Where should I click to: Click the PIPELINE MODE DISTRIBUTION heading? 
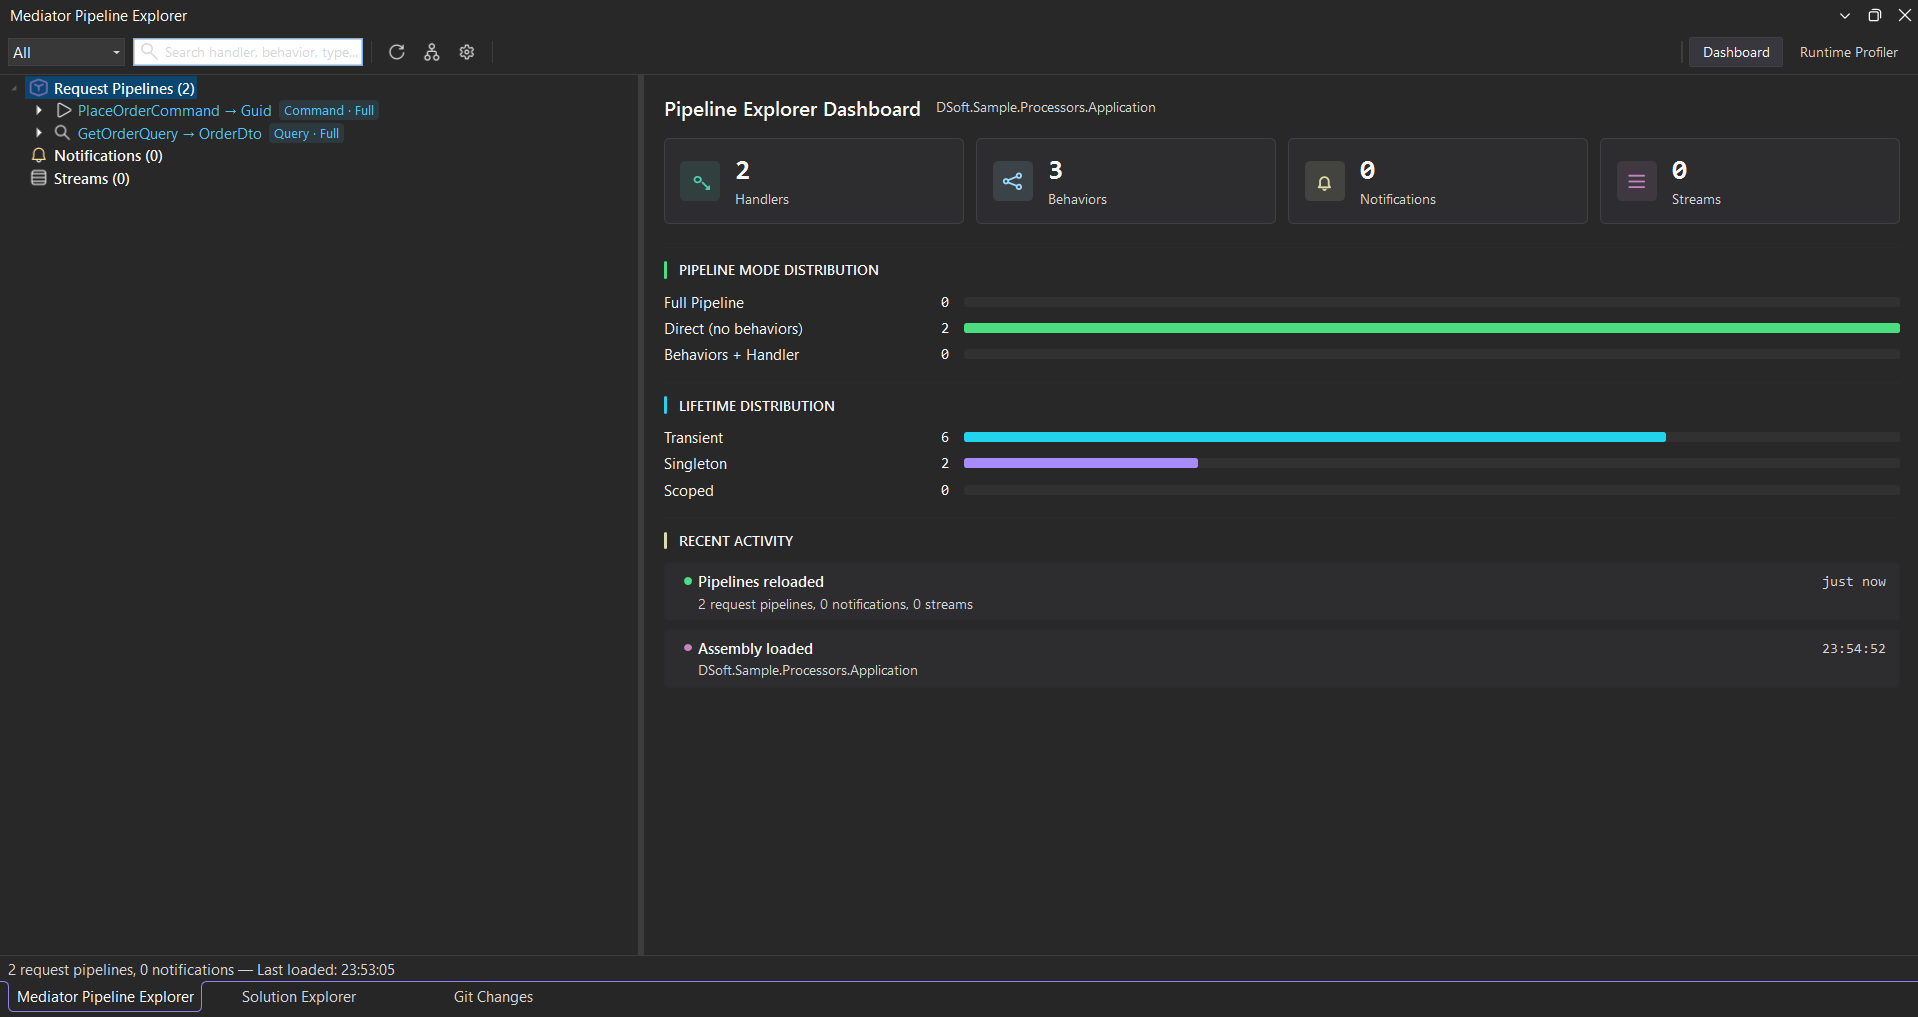pos(778,270)
